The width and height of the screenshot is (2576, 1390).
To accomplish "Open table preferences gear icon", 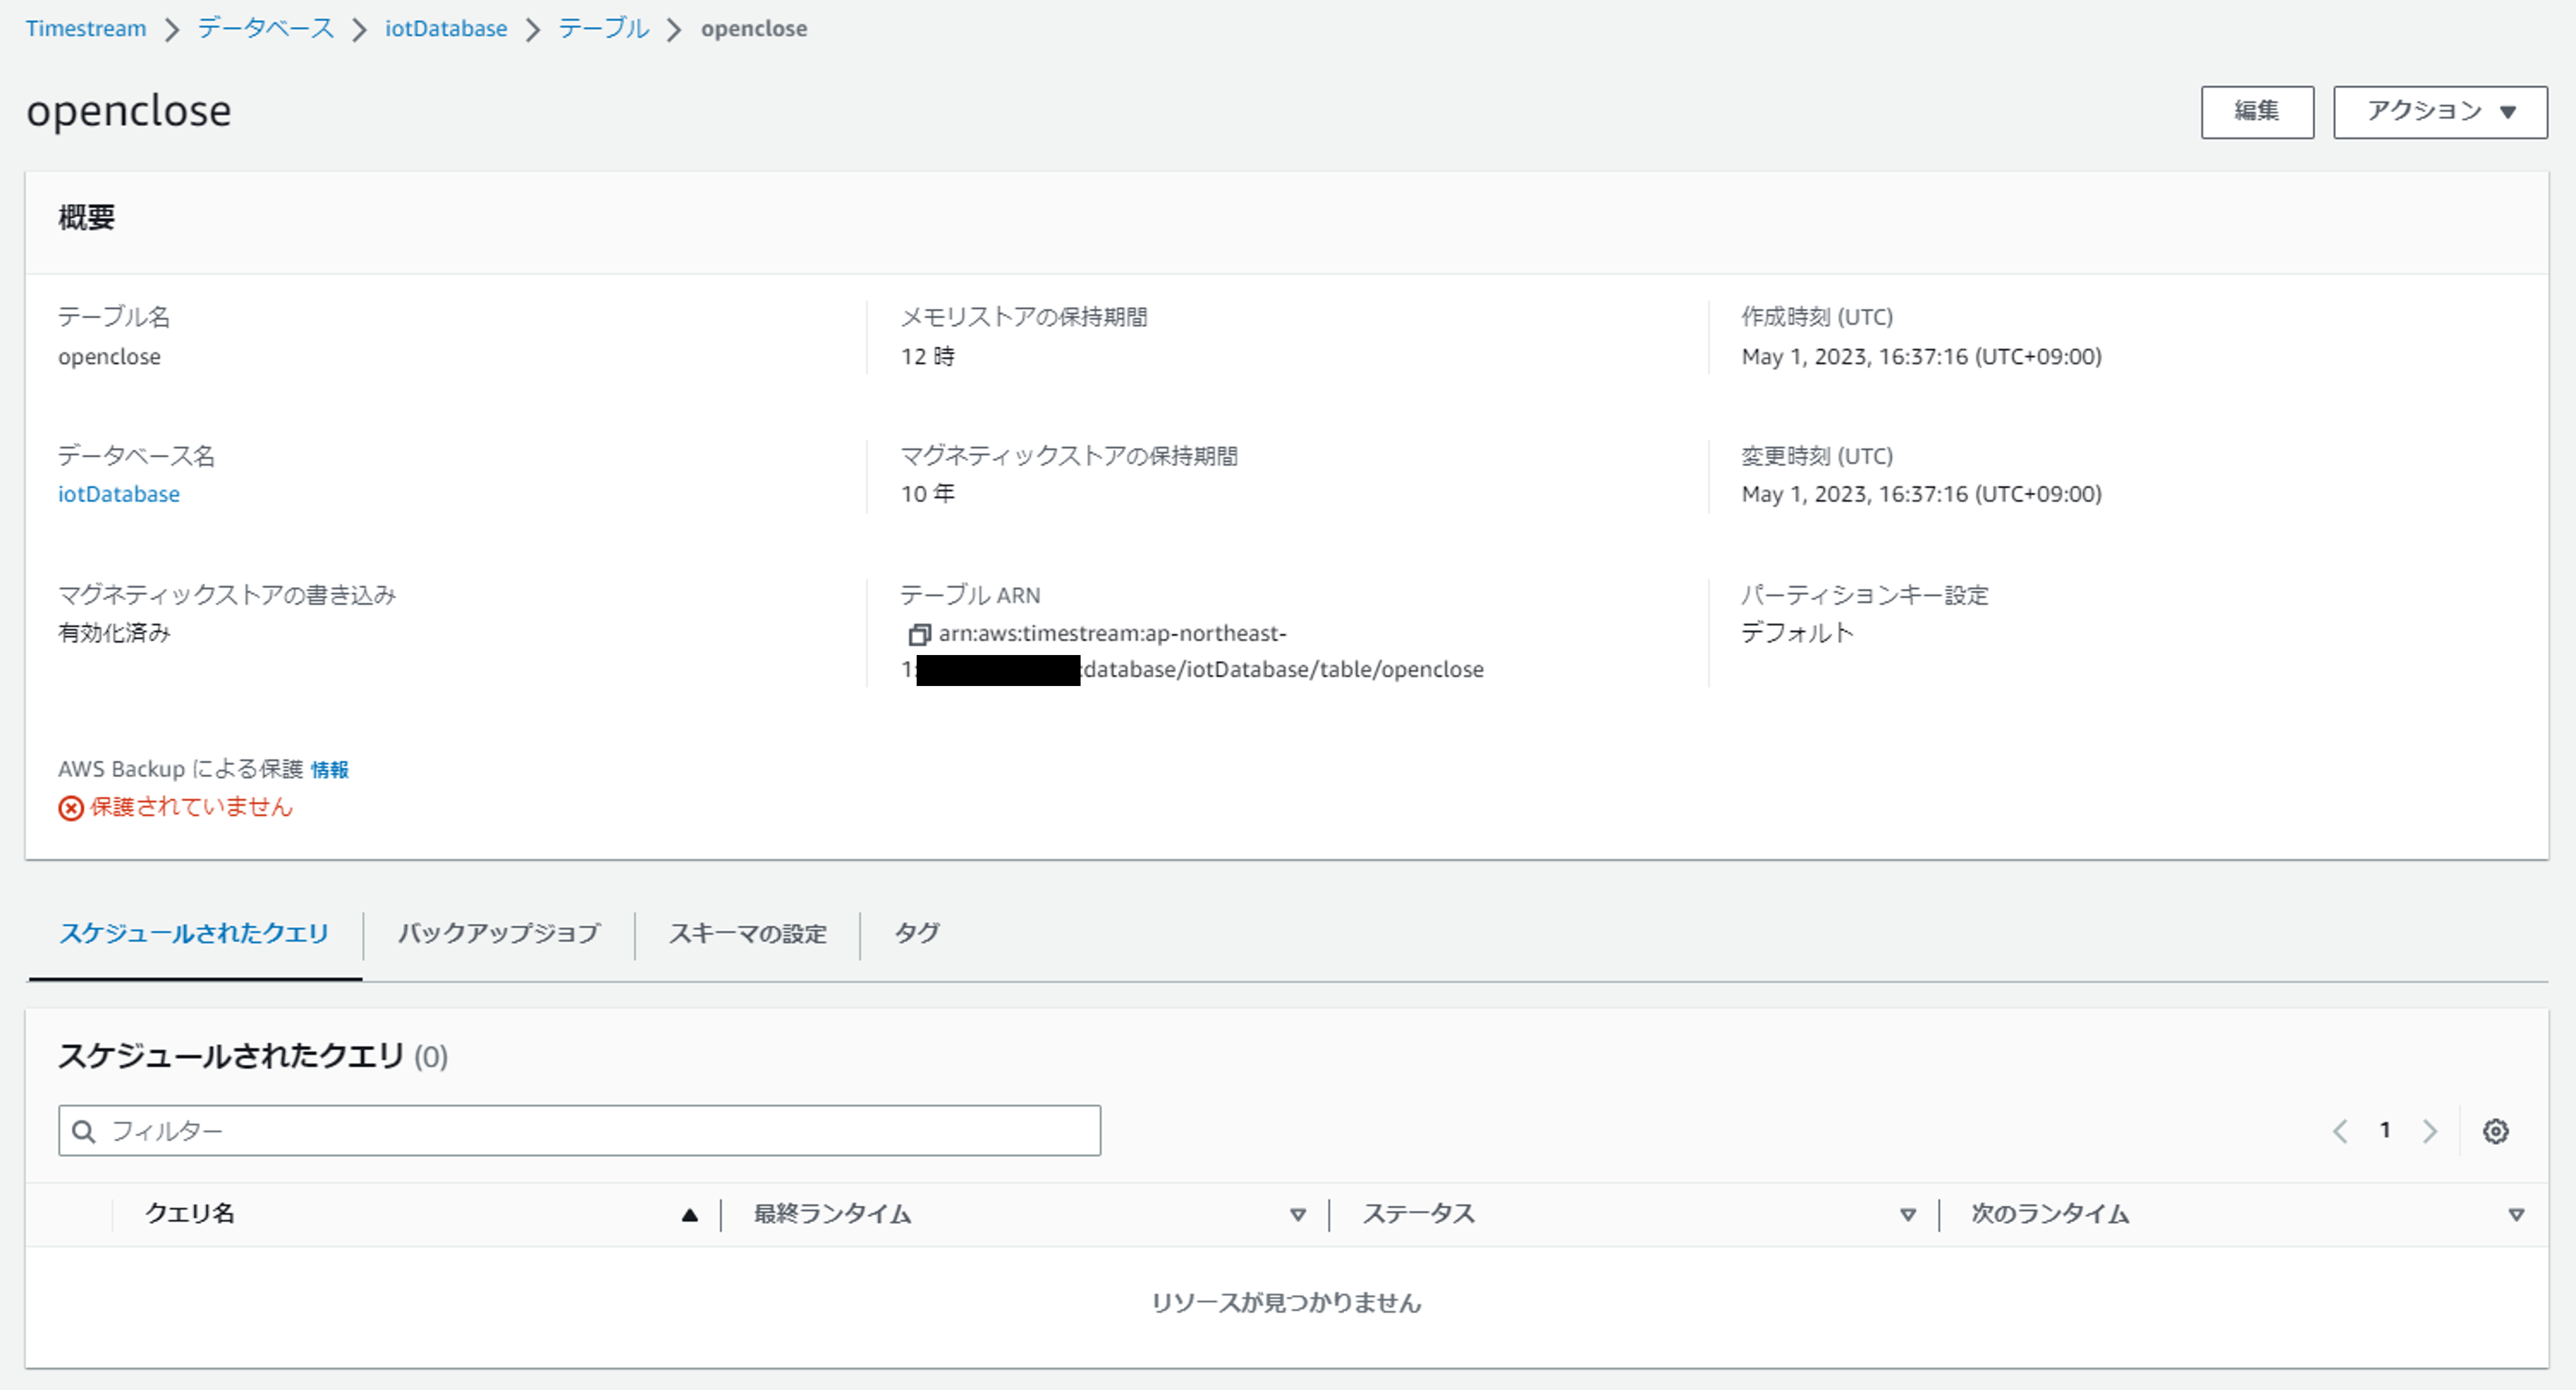I will [x=2495, y=1131].
